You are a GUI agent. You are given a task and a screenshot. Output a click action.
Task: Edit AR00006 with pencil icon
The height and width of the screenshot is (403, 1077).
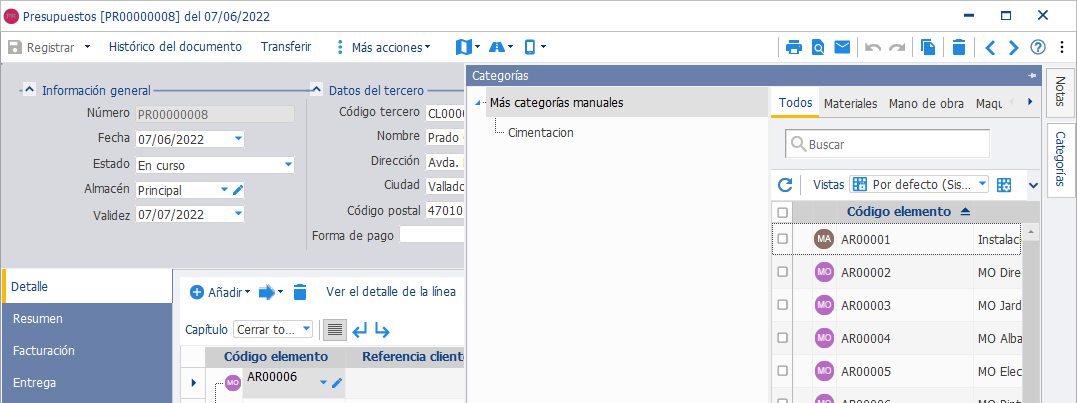click(337, 382)
